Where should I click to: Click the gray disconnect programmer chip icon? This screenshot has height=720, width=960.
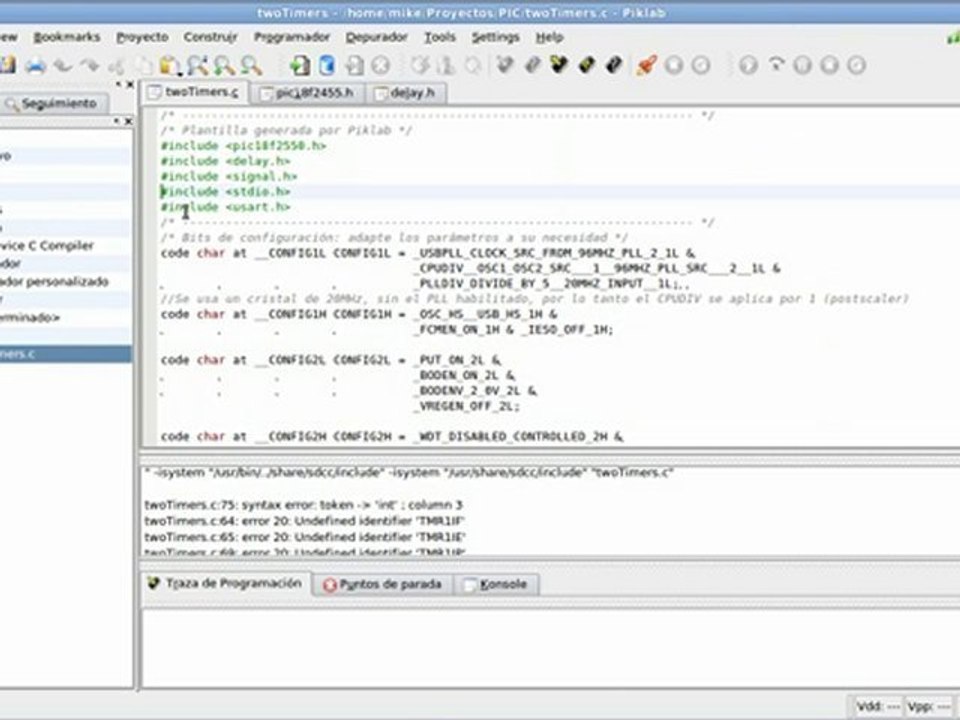point(532,64)
